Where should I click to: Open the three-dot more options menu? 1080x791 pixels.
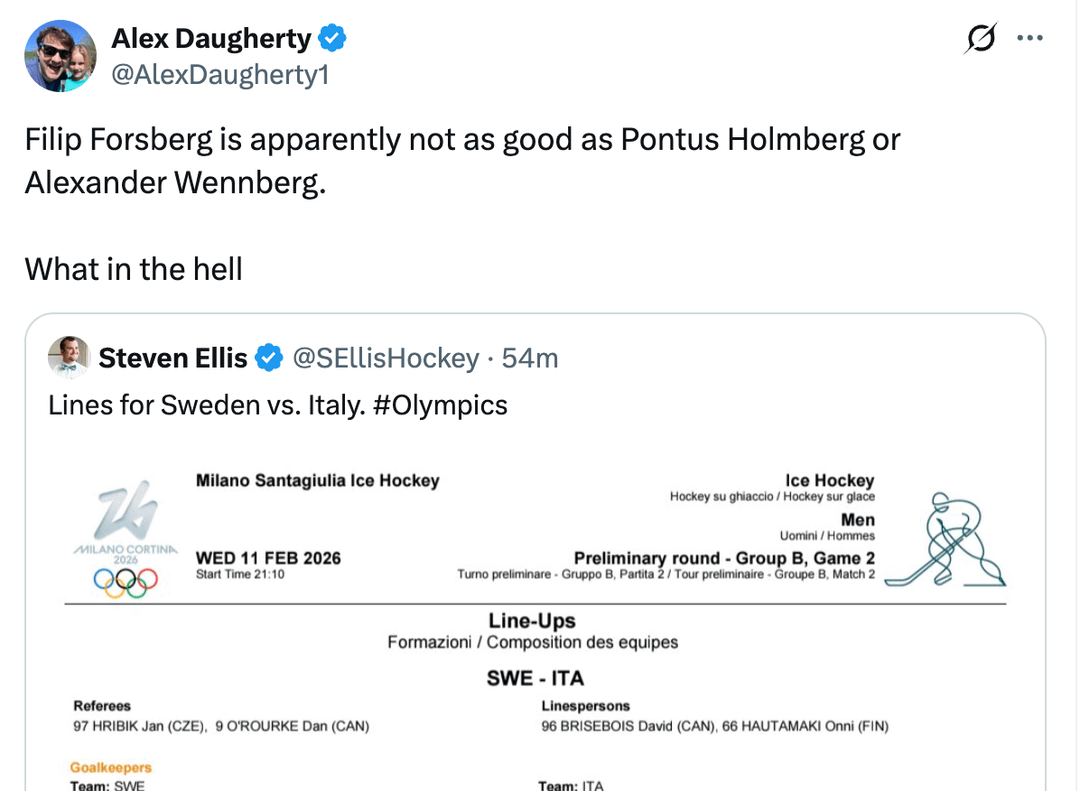tap(1029, 39)
